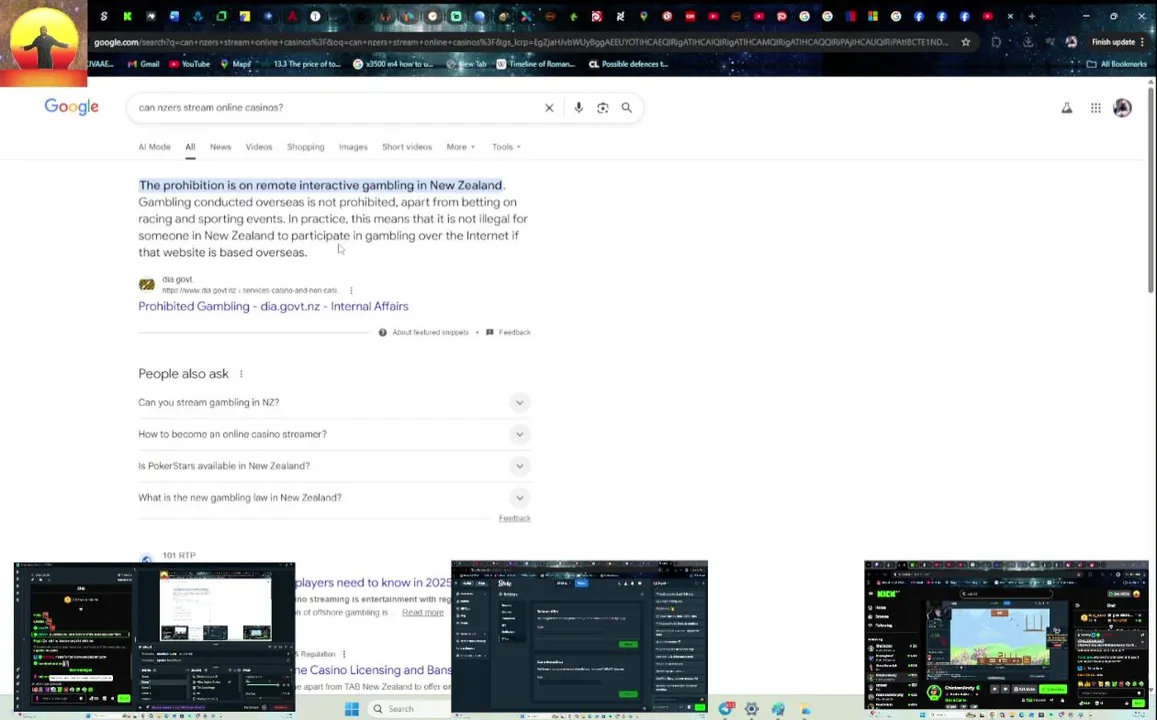Click the Finish update button
The width and height of the screenshot is (1157, 720).
[x=1113, y=42]
